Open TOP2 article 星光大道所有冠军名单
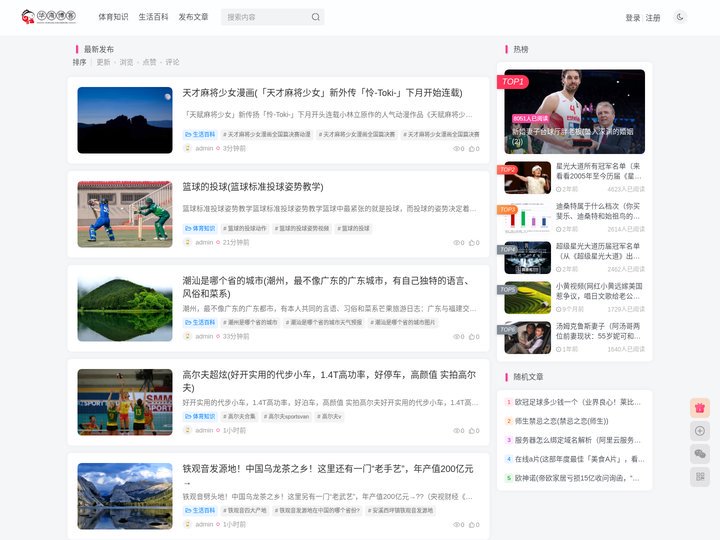This screenshot has height=540, width=720. click(x=598, y=171)
